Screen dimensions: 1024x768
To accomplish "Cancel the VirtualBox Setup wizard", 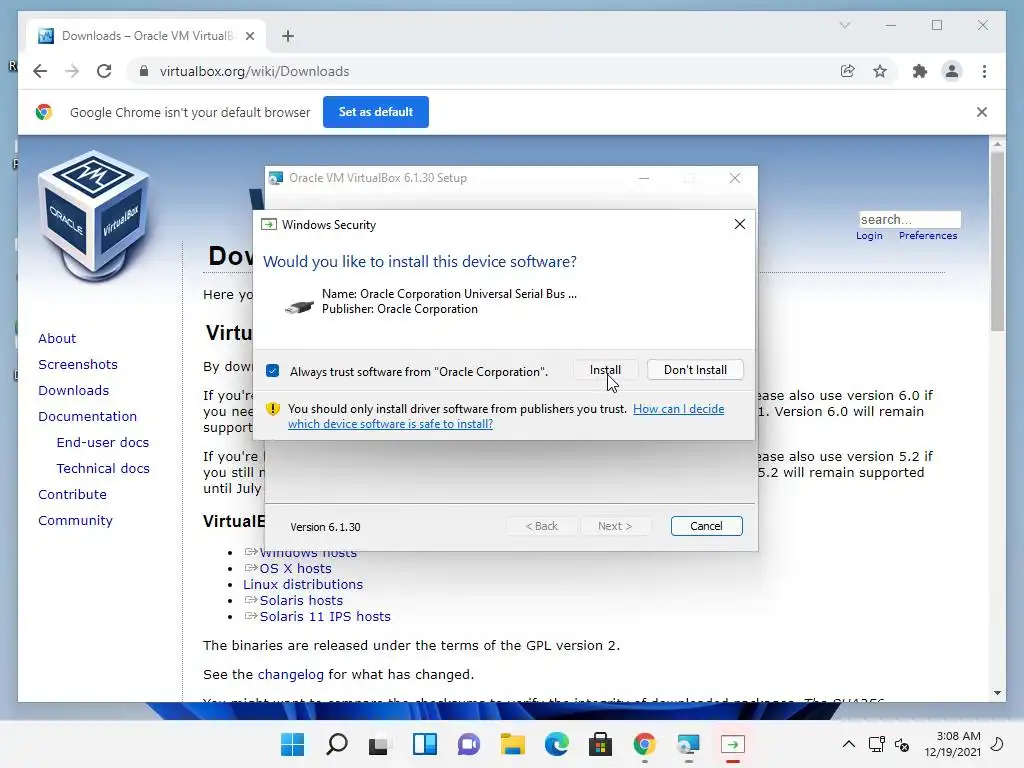I will click(706, 526).
